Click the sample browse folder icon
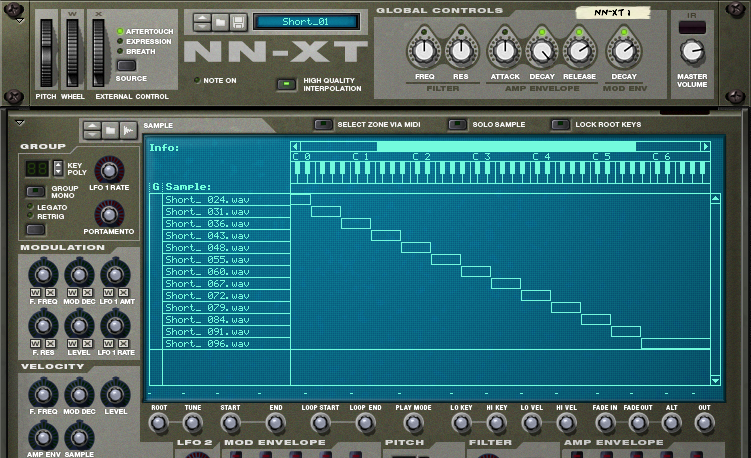Image resolution: width=751 pixels, height=458 pixels. (x=110, y=129)
